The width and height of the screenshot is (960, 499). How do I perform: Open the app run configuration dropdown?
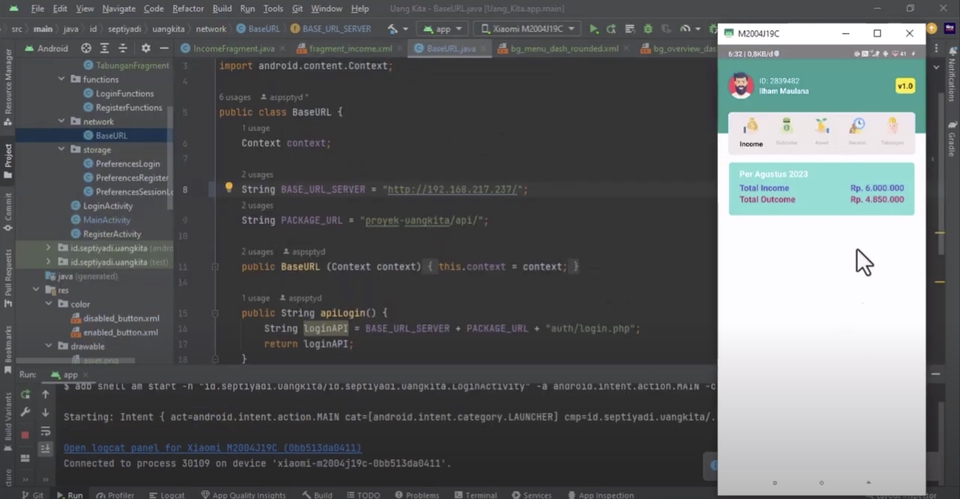click(443, 29)
